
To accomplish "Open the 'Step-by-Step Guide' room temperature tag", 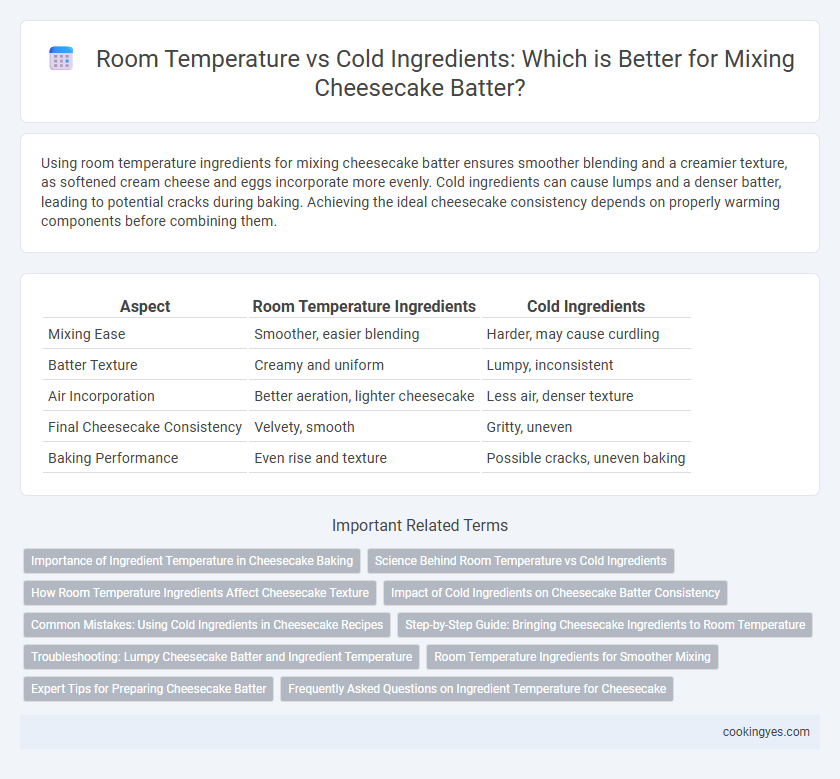I will point(605,625).
